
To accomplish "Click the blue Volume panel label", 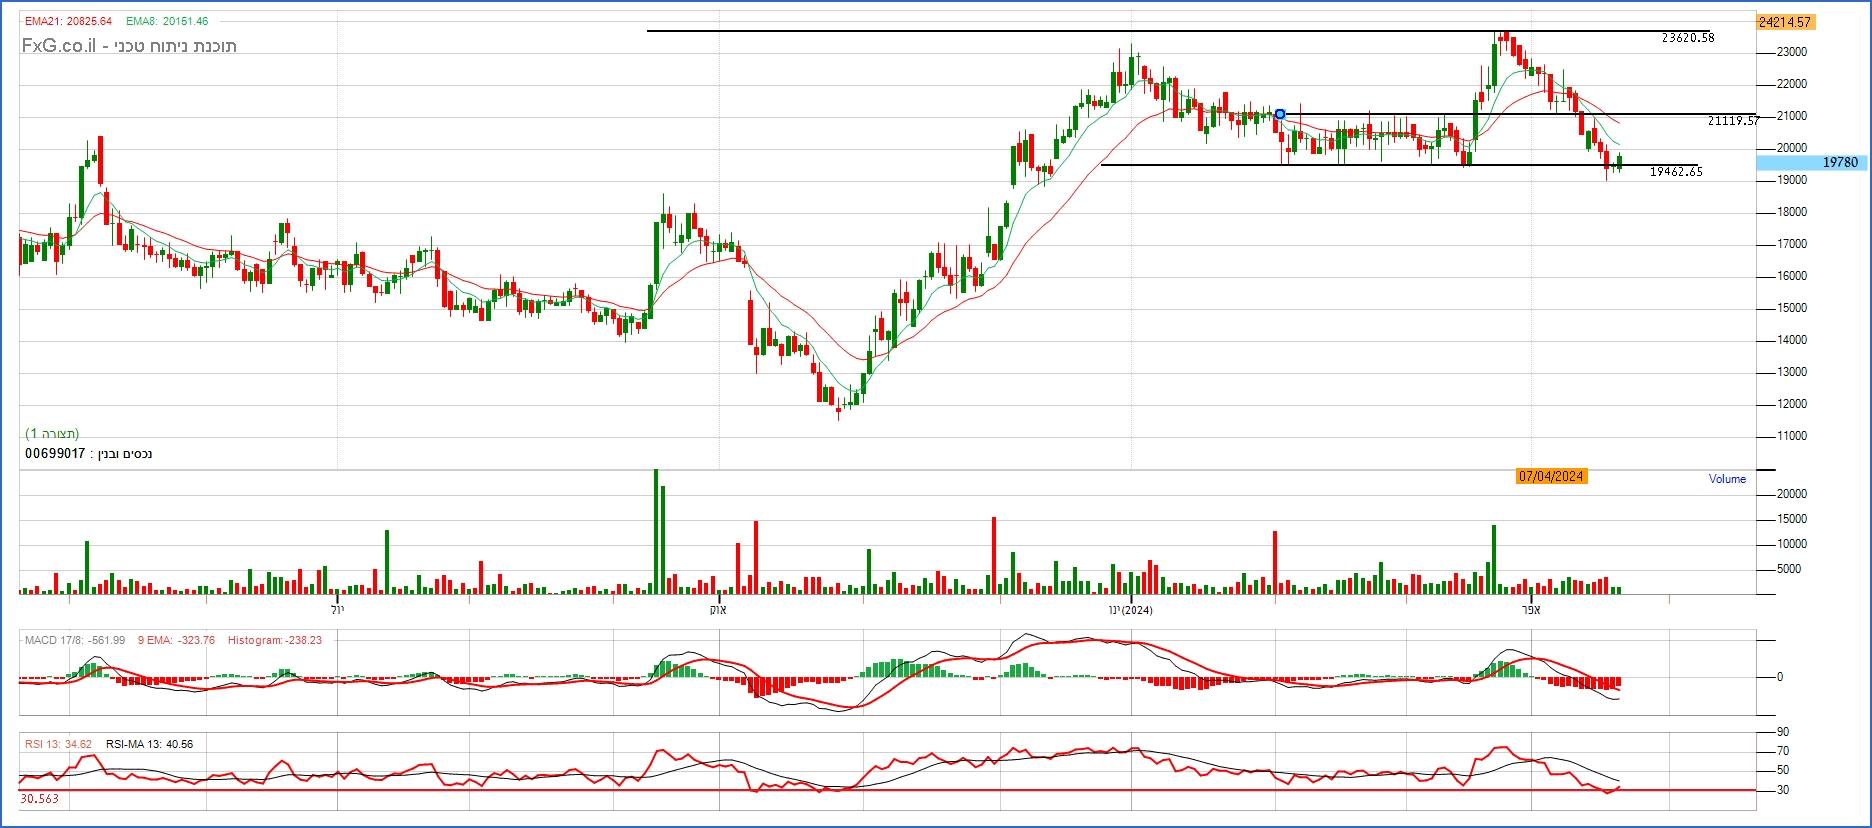I will (x=1727, y=479).
